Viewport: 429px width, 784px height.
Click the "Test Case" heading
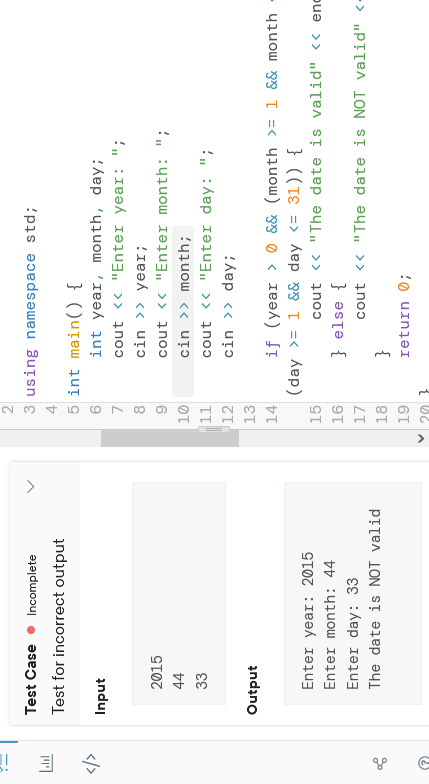30,678
